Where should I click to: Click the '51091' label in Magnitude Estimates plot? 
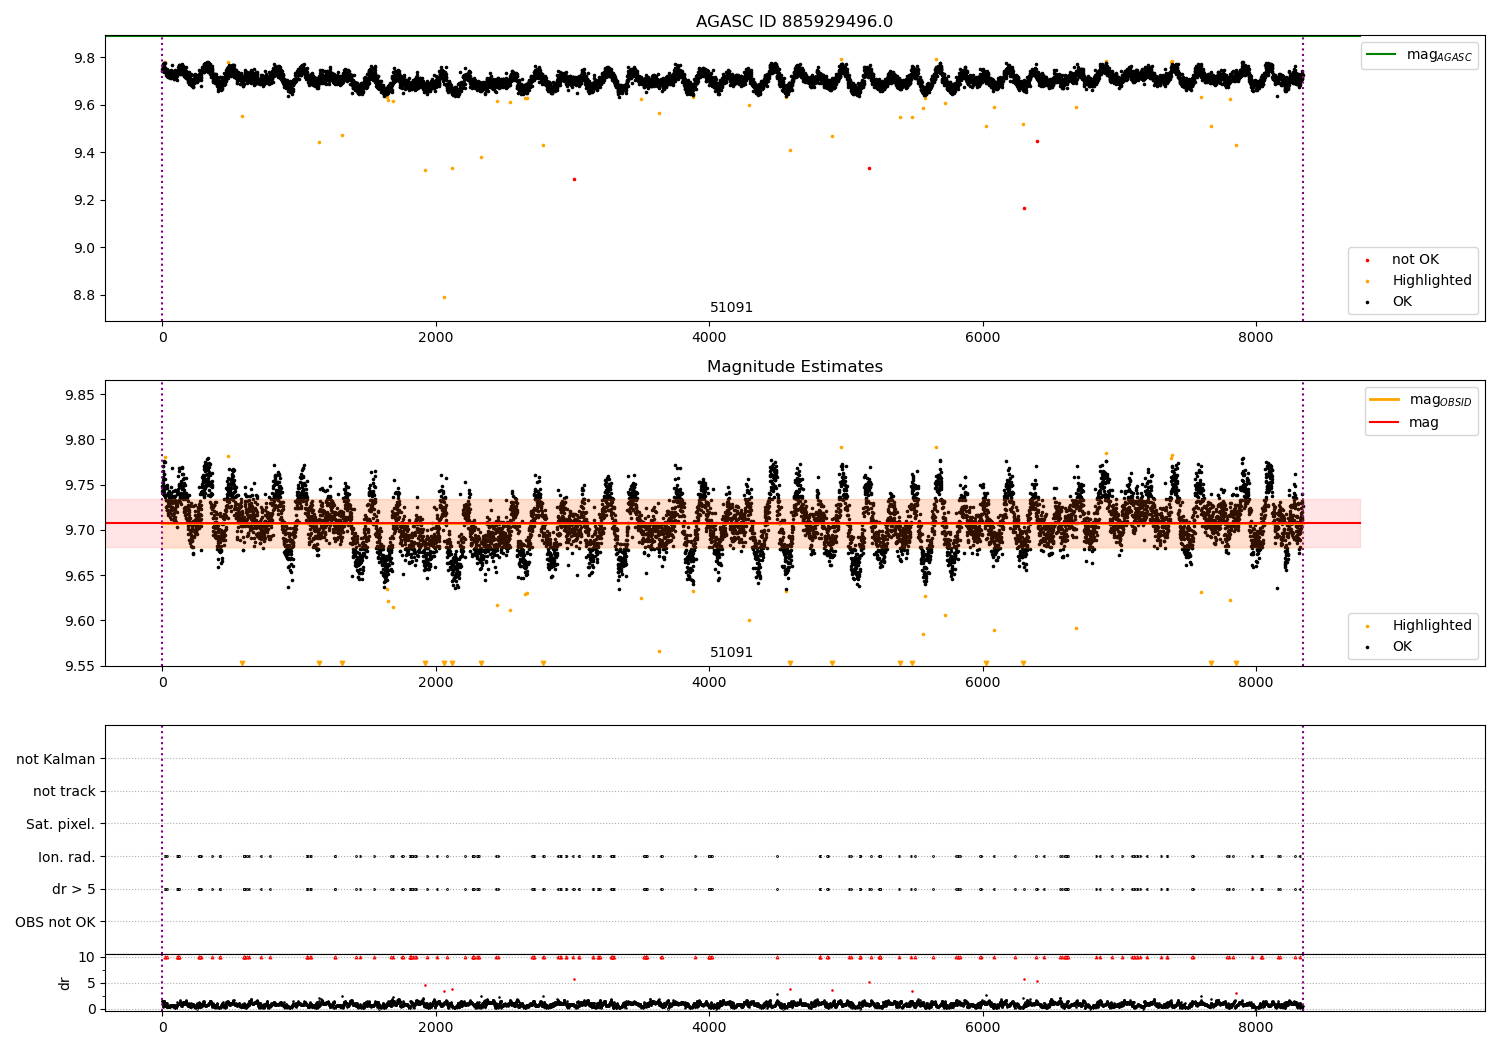coord(731,653)
